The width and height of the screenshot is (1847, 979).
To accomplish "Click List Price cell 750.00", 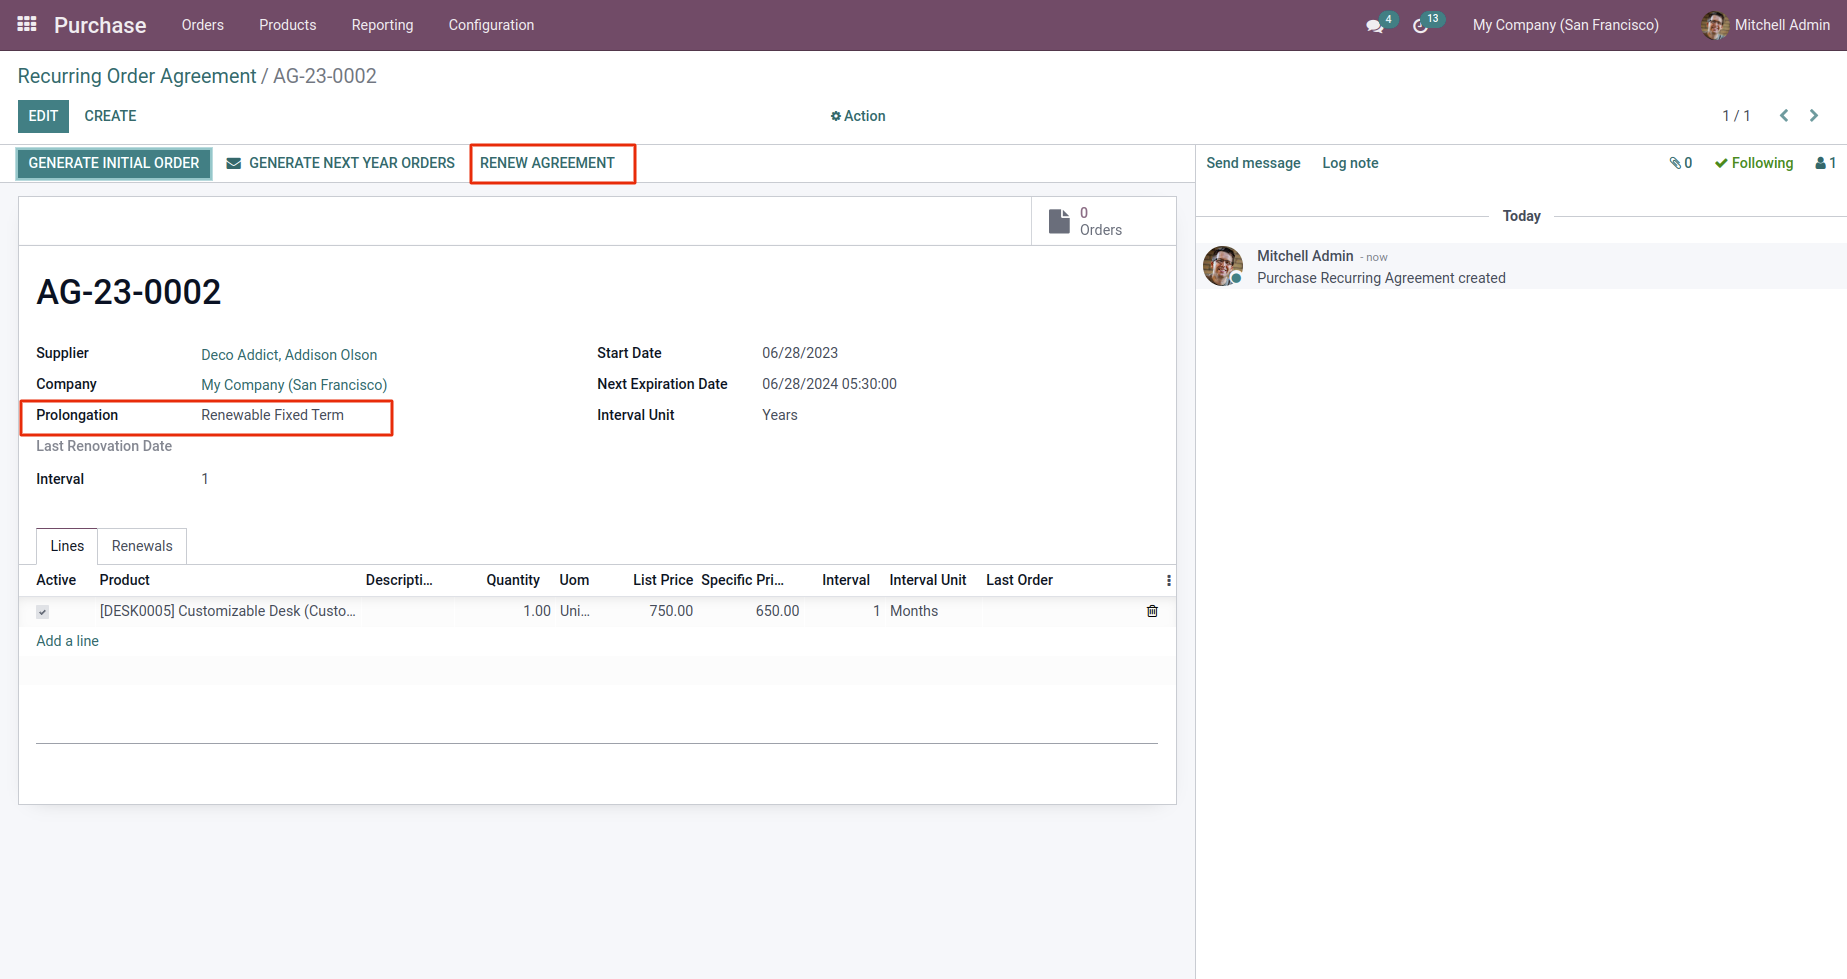I will click(x=671, y=611).
